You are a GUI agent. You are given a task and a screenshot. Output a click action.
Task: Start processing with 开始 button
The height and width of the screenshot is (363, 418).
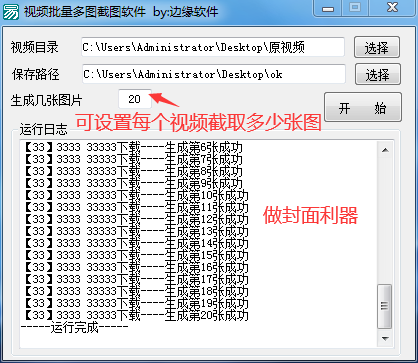point(363,107)
